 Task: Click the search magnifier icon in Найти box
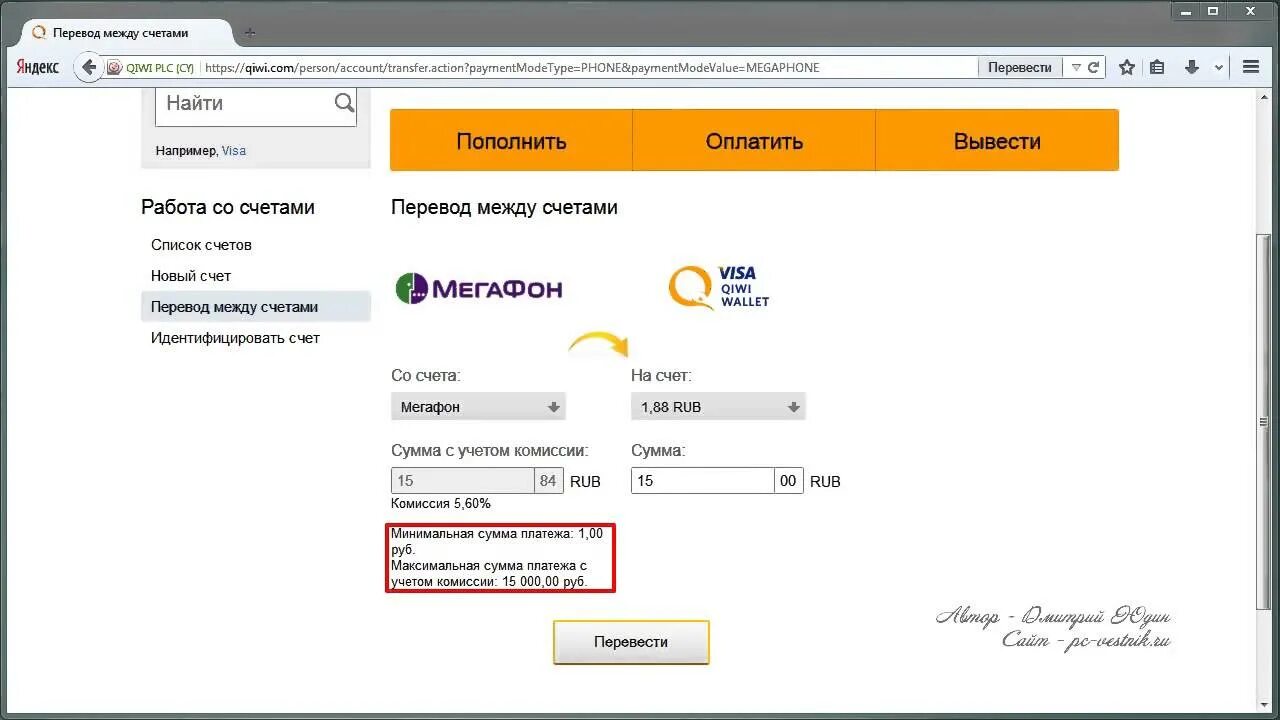tap(344, 103)
